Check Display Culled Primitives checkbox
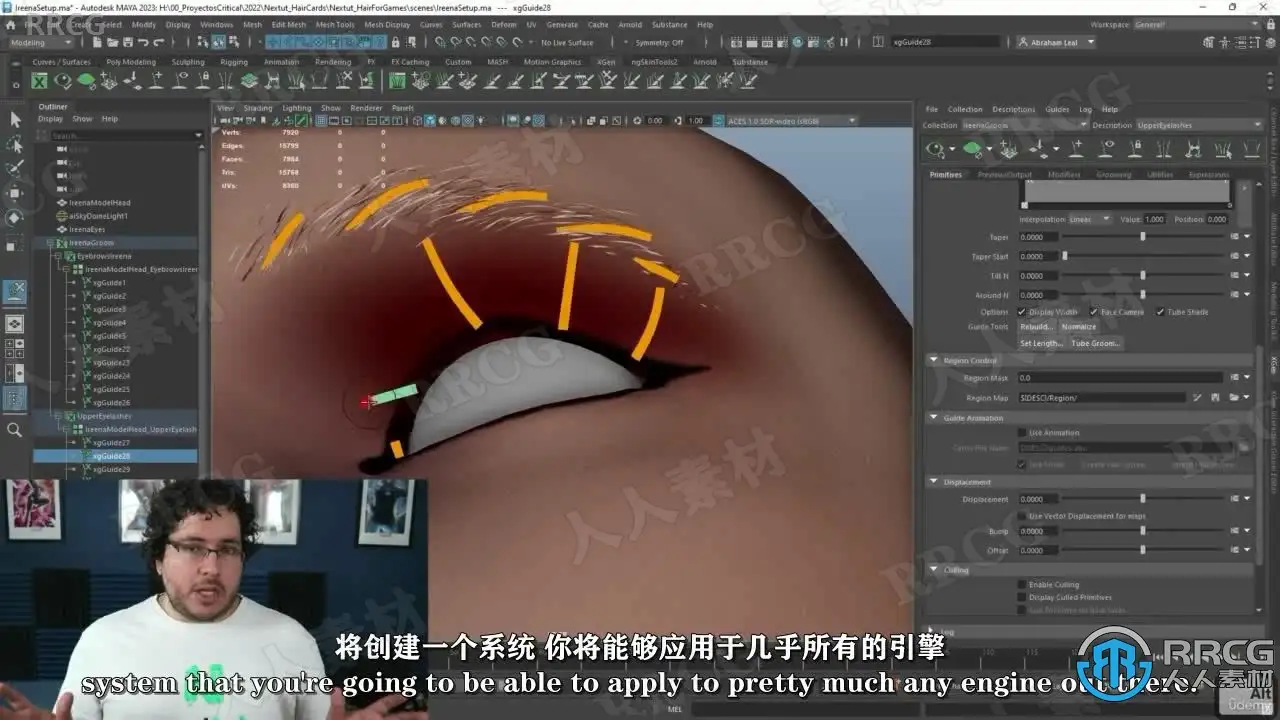This screenshot has width=1280, height=720. [1022, 597]
